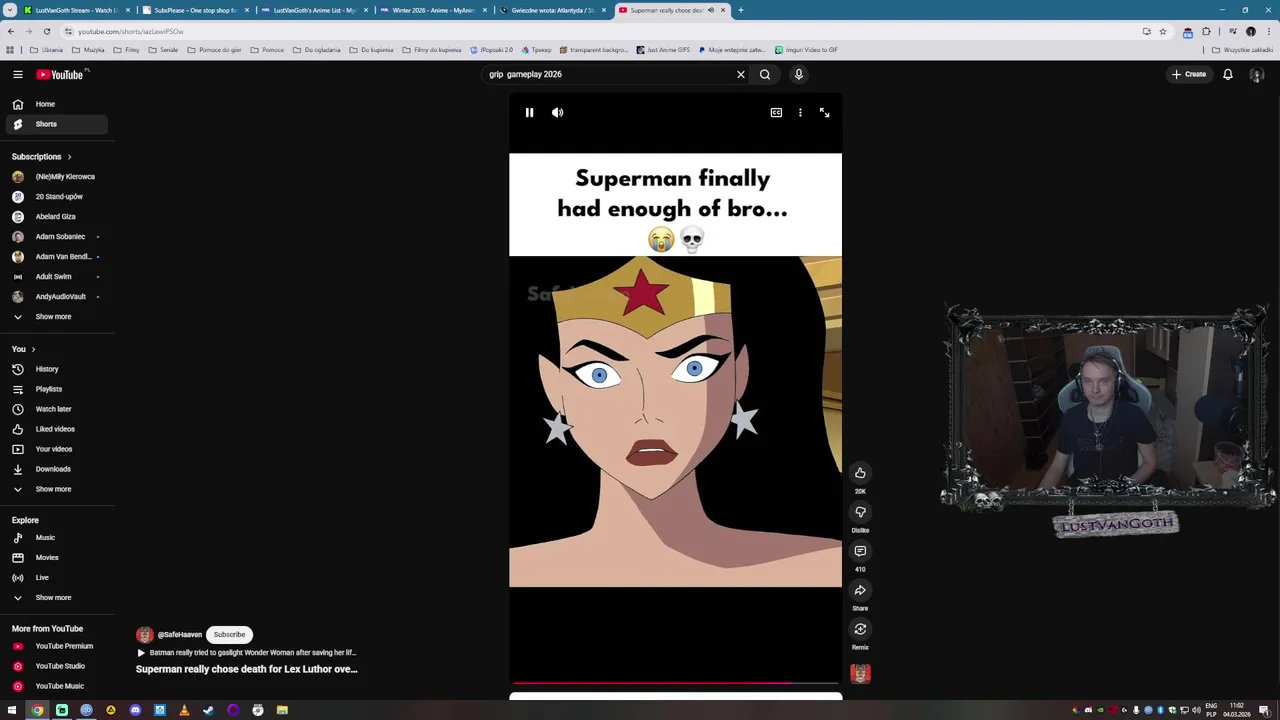
Task: Toggle closed captions on the Short
Action: point(776,113)
